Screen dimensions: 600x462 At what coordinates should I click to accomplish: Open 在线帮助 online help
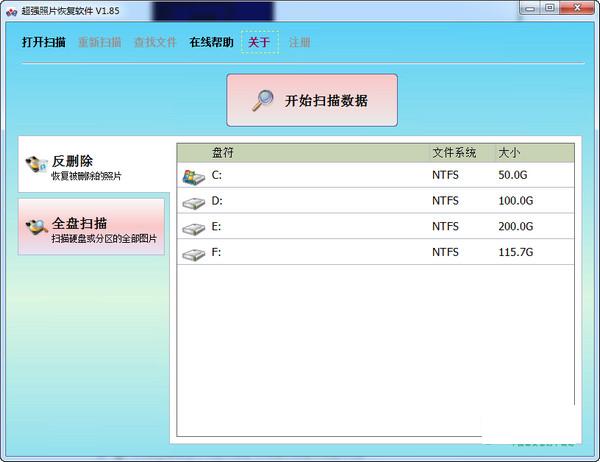click(211, 43)
